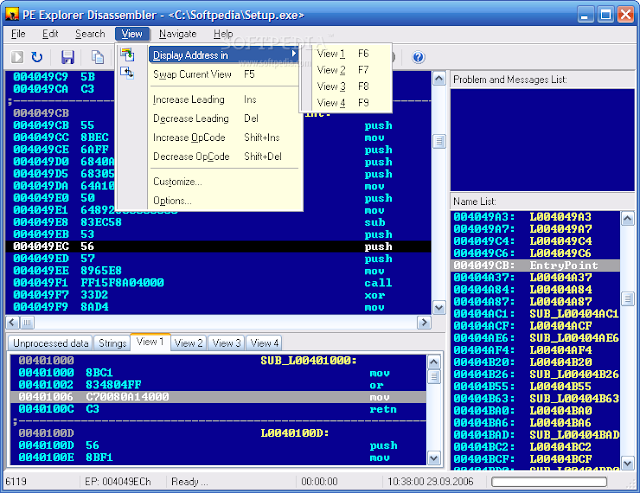Click the Swap Current View menu icon

pyautogui.click(x=127, y=73)
